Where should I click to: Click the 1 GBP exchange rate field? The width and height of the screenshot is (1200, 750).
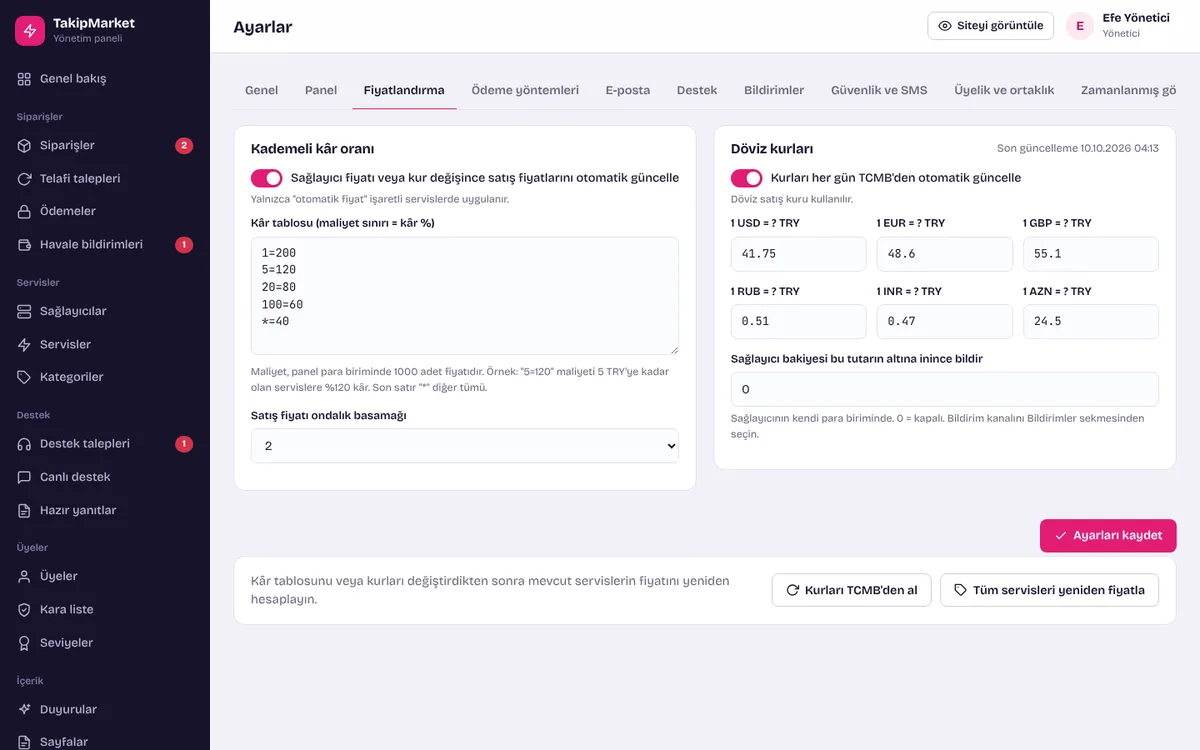point(1091,254)
